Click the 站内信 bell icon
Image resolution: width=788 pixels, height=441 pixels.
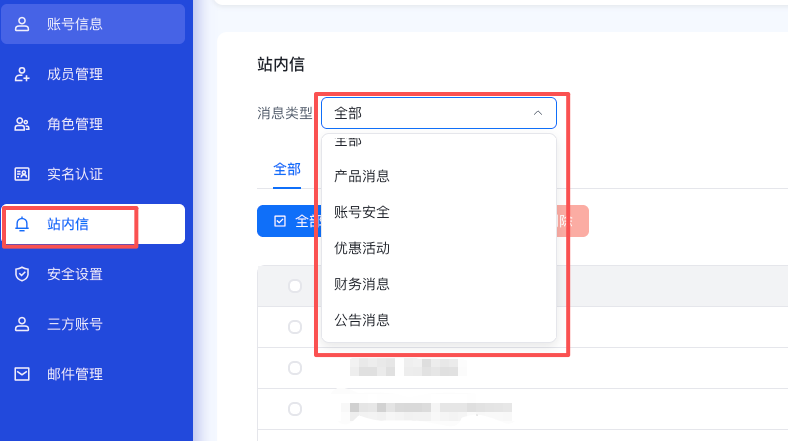click(x=22, y=224)
